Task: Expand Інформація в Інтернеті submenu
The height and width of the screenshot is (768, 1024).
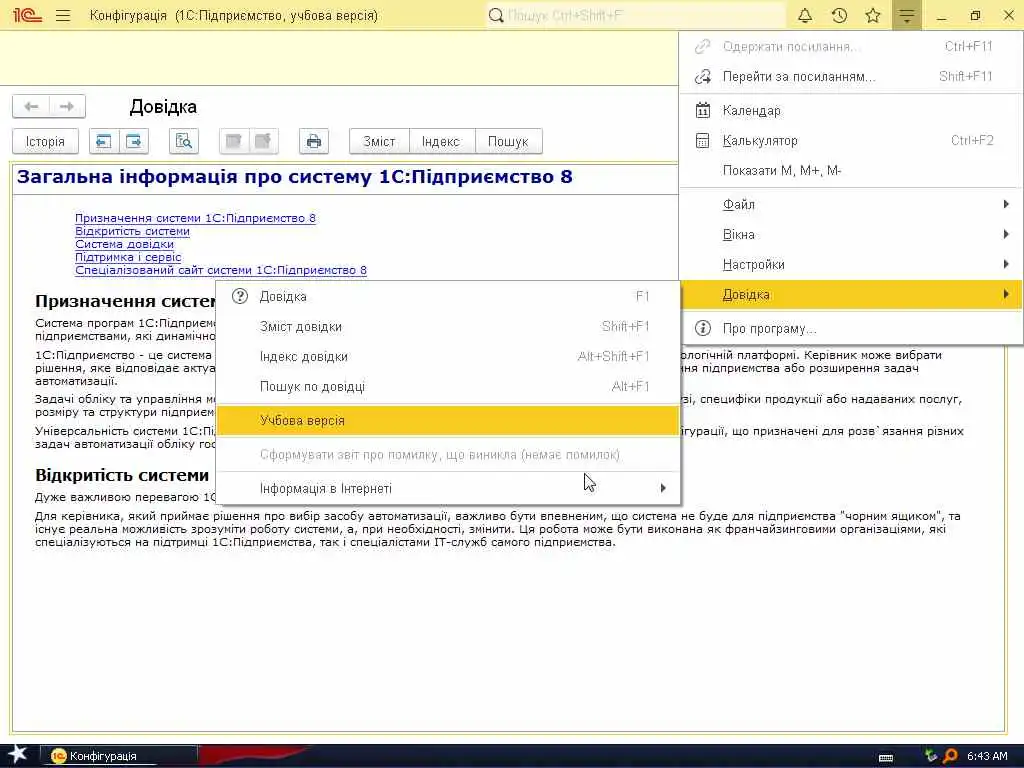Action: (x=448, y=488)
